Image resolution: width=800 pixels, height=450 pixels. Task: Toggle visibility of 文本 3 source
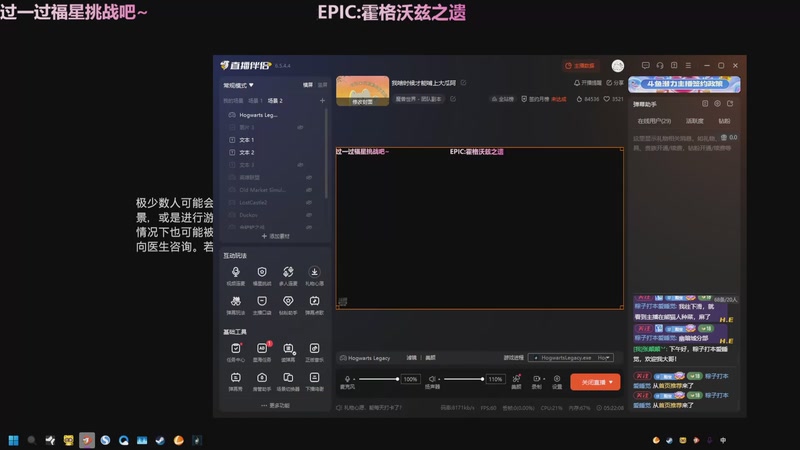click(x=301, y=165)
